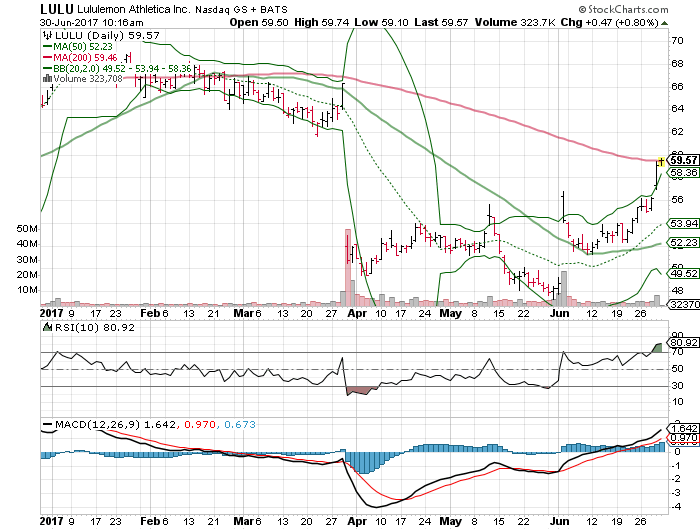
Task: Click the MA(50) 52.23 legend label
Action: [83, 46]
